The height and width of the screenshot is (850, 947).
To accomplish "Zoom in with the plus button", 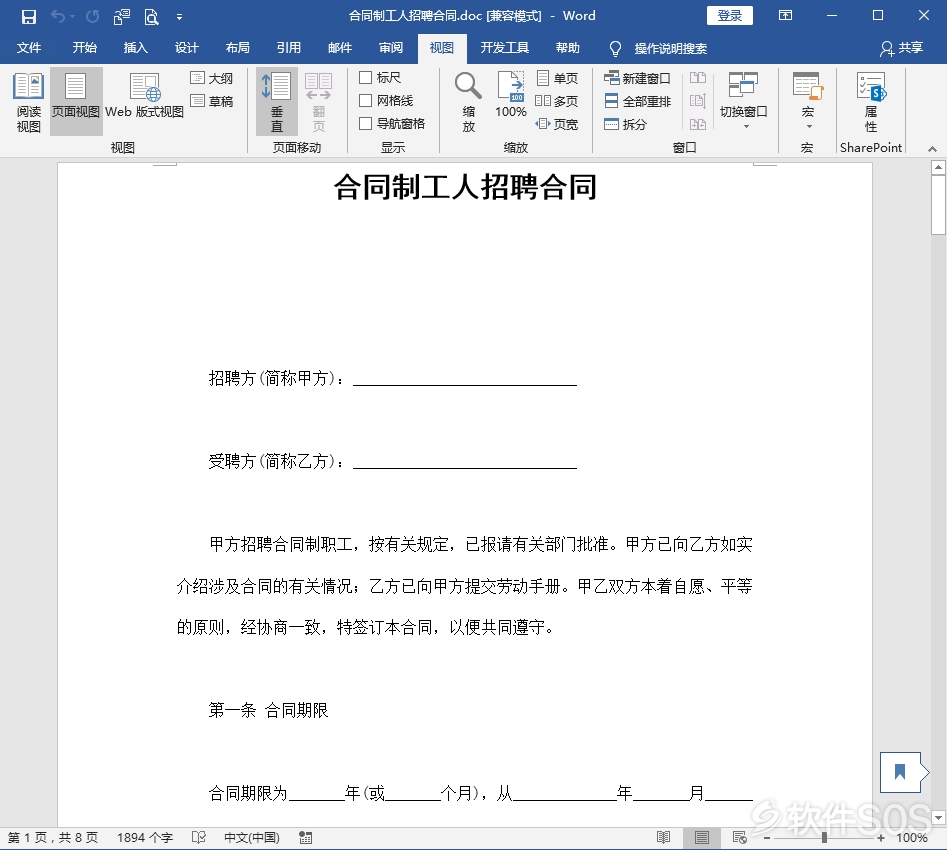I will tap(881, 837).
